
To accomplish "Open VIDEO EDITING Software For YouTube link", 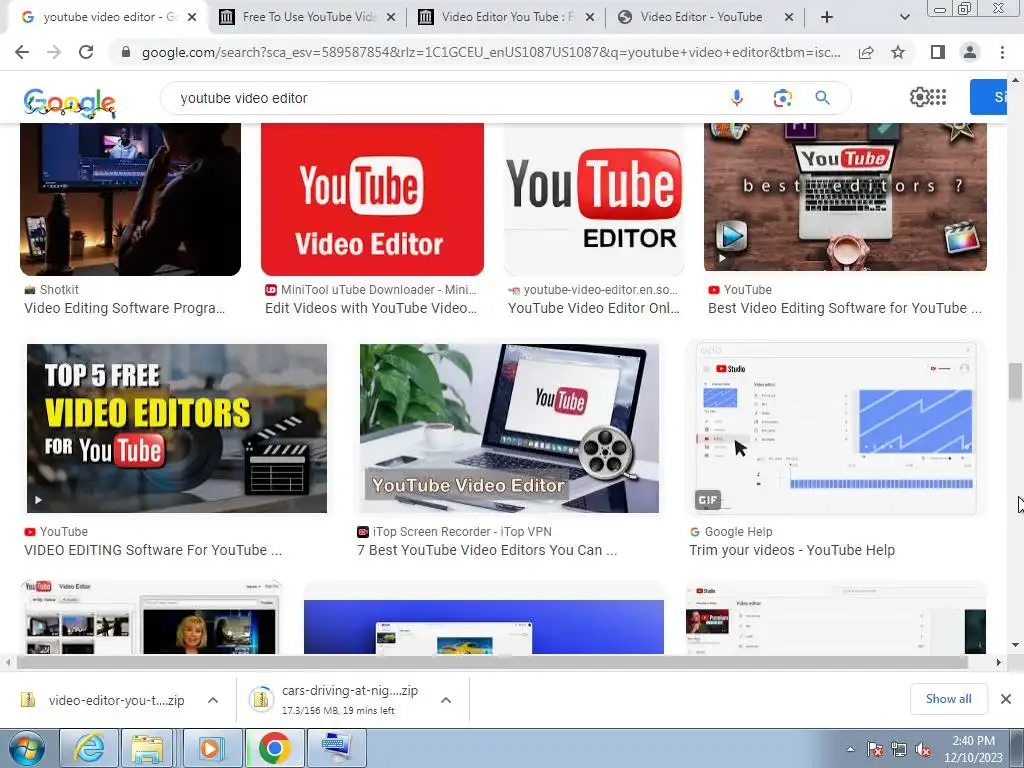I will 153,551.
